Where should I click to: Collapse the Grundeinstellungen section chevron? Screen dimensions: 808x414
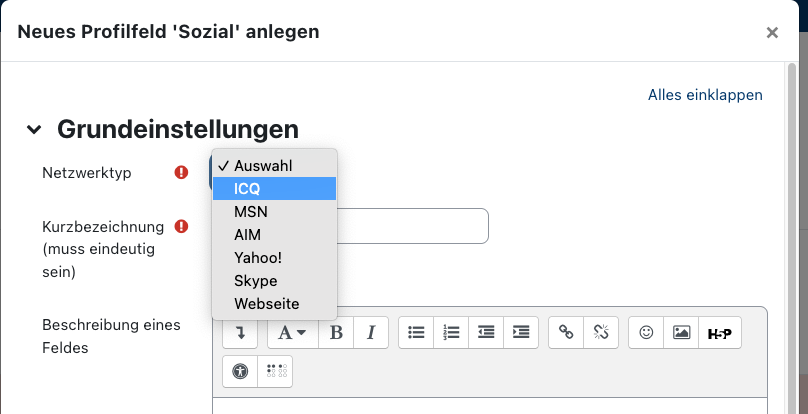[34, 129]
